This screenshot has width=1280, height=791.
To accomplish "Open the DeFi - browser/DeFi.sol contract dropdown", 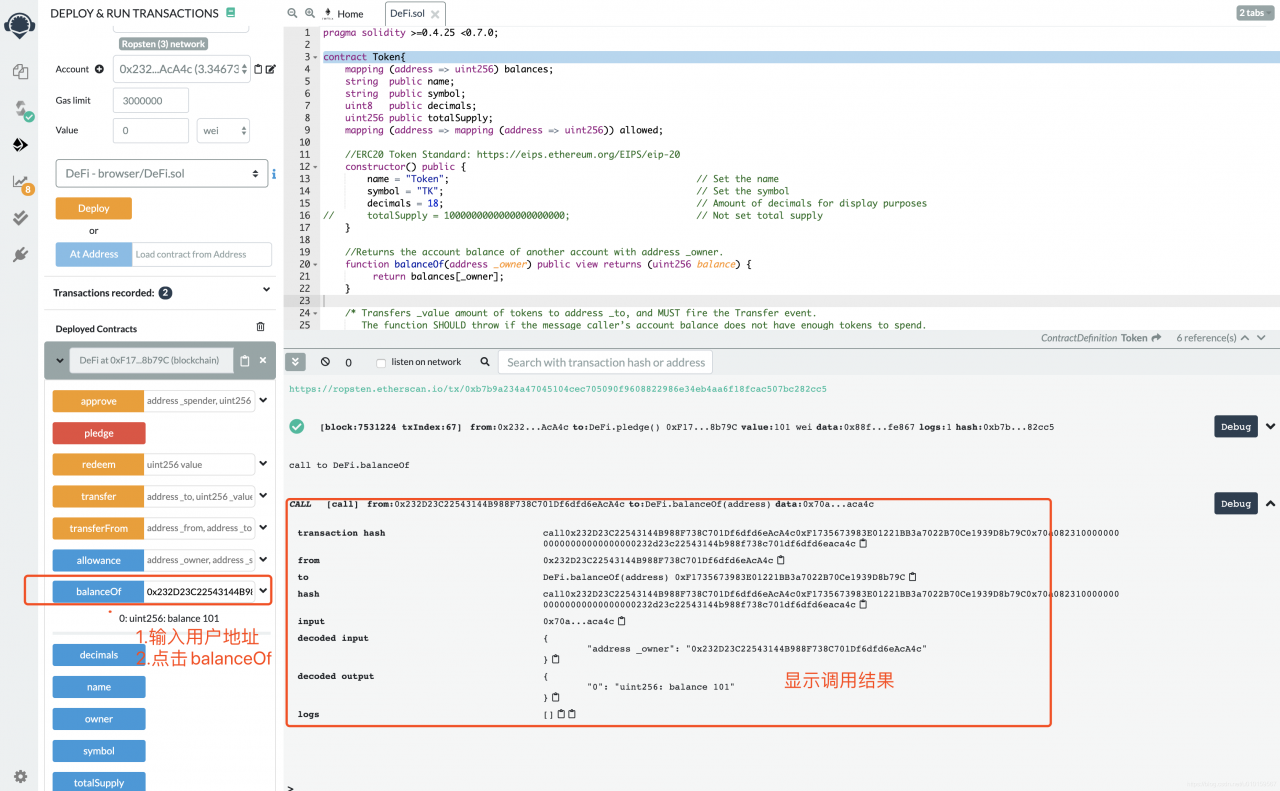I will [161, 174].
